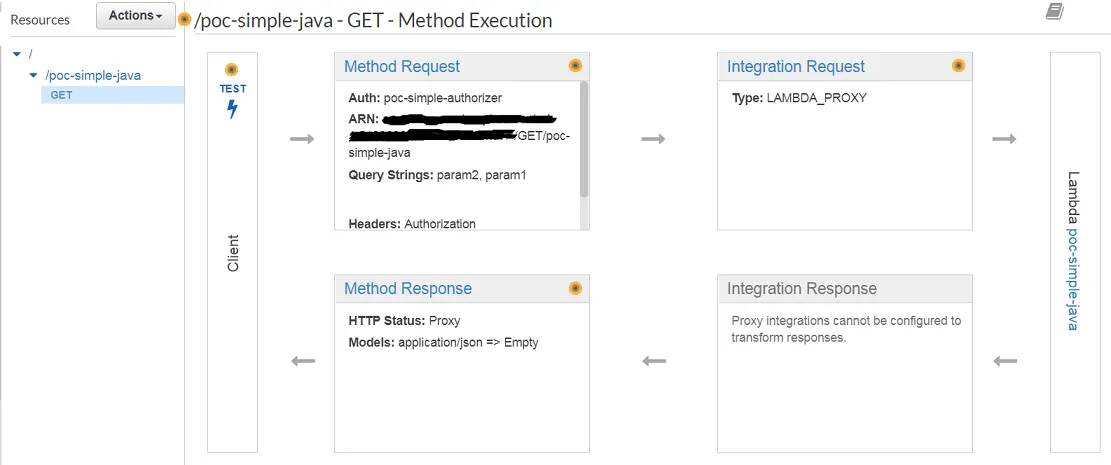
Task: Collapse the /poc-simple-java resource node
Action: pyautogui.click(x=34, y=75)
